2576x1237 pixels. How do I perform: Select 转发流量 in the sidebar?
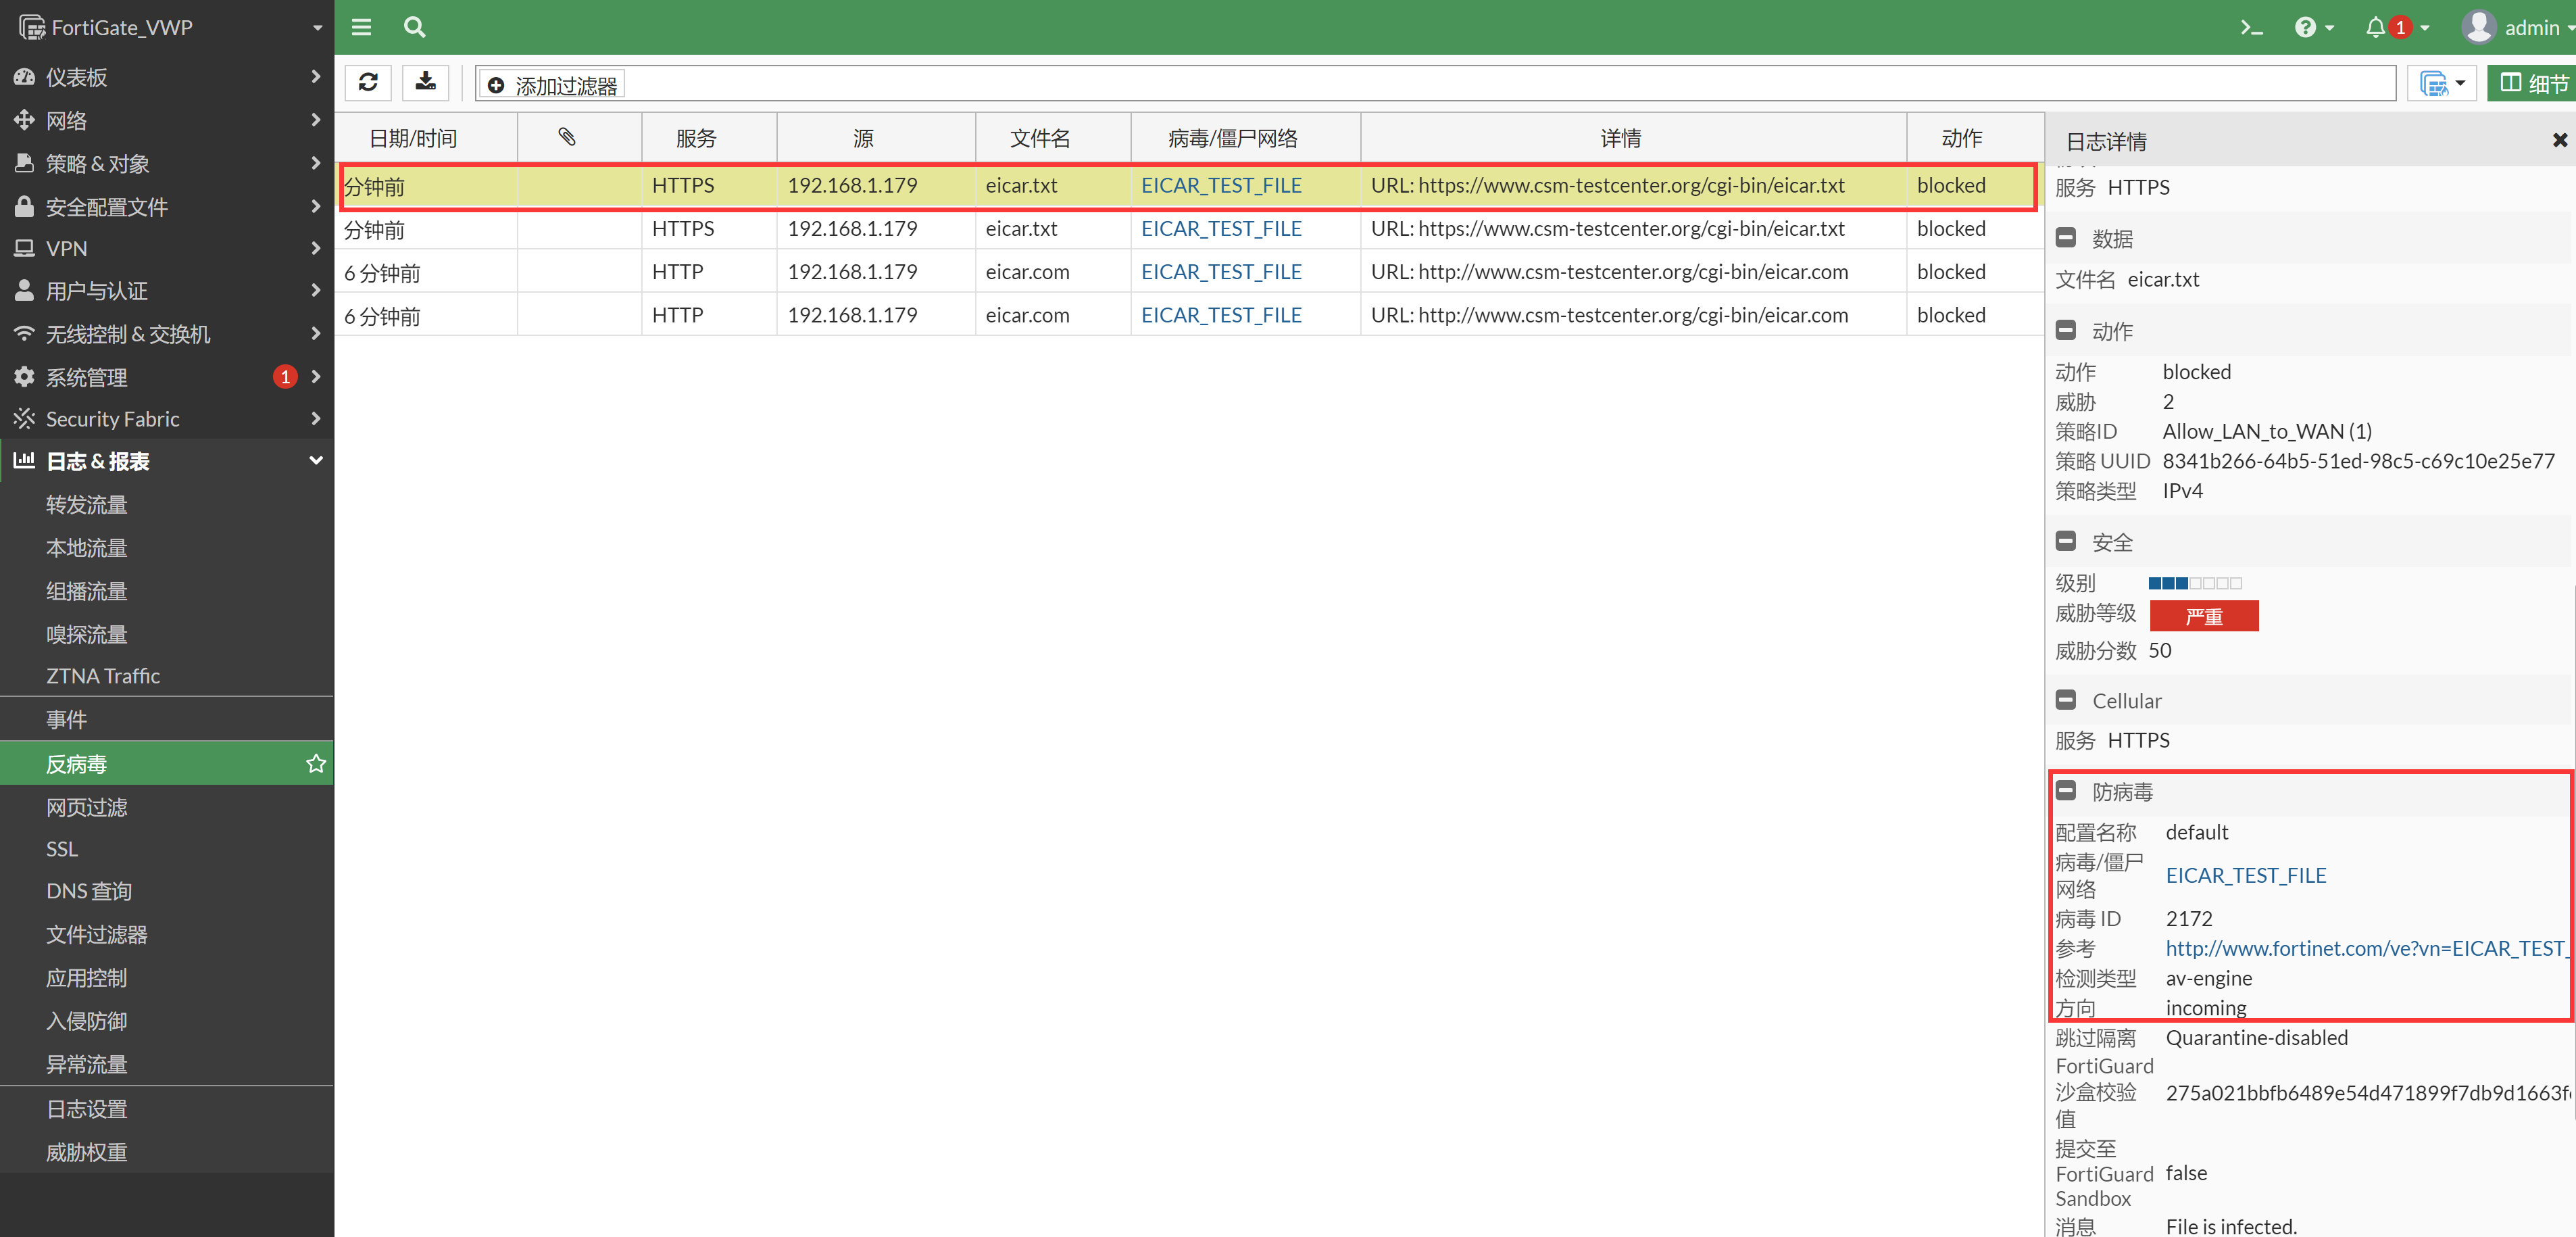(87, 505)
